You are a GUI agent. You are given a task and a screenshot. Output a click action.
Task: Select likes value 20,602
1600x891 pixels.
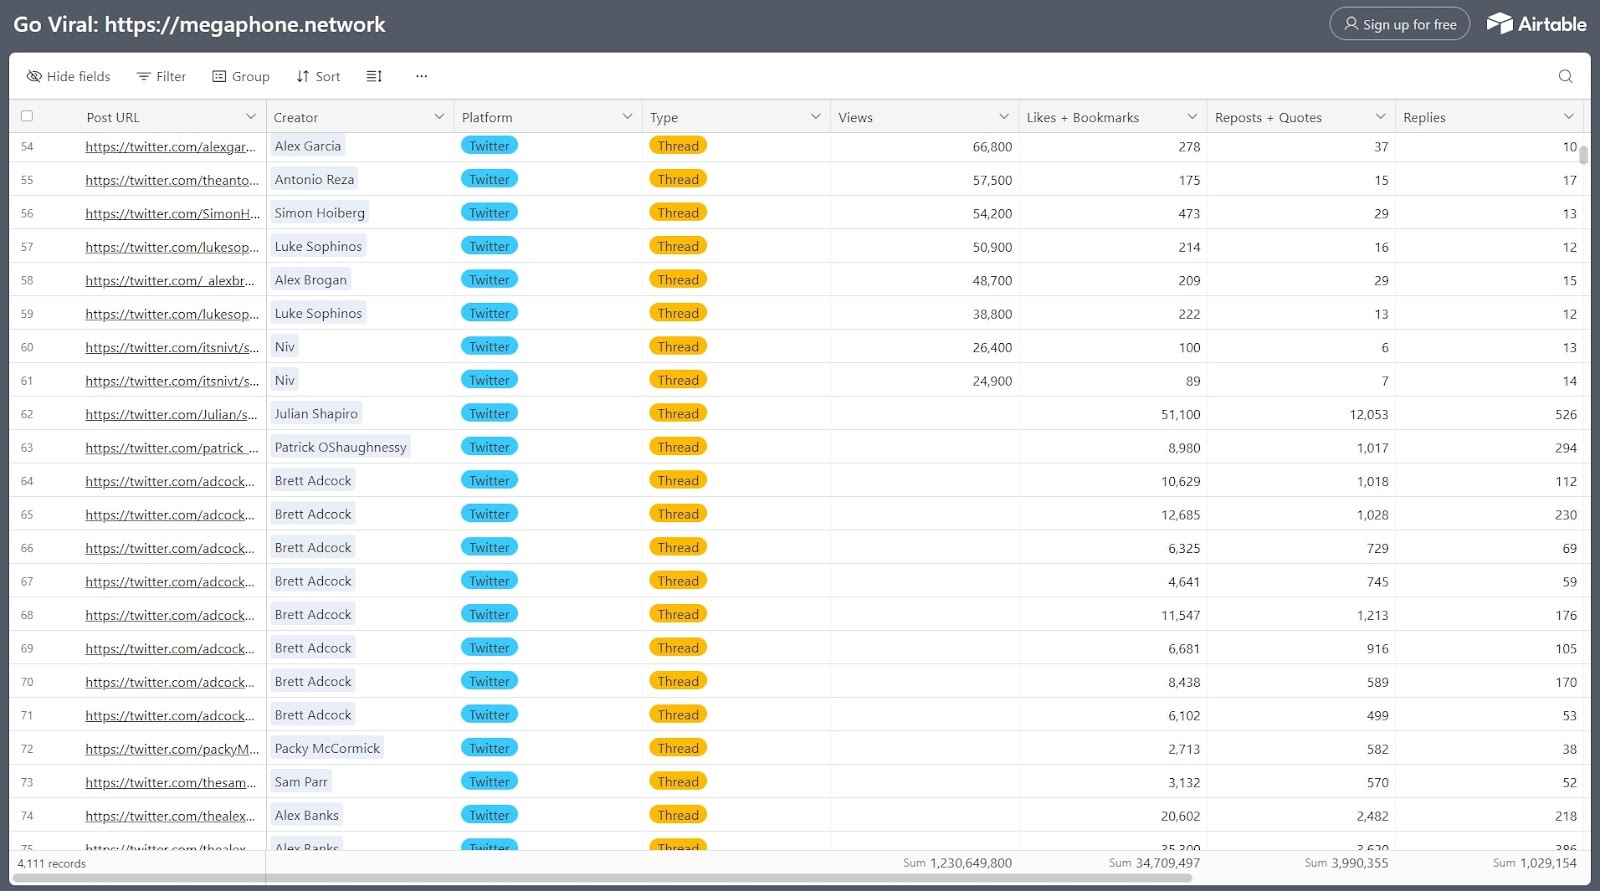click(1180, 816)
